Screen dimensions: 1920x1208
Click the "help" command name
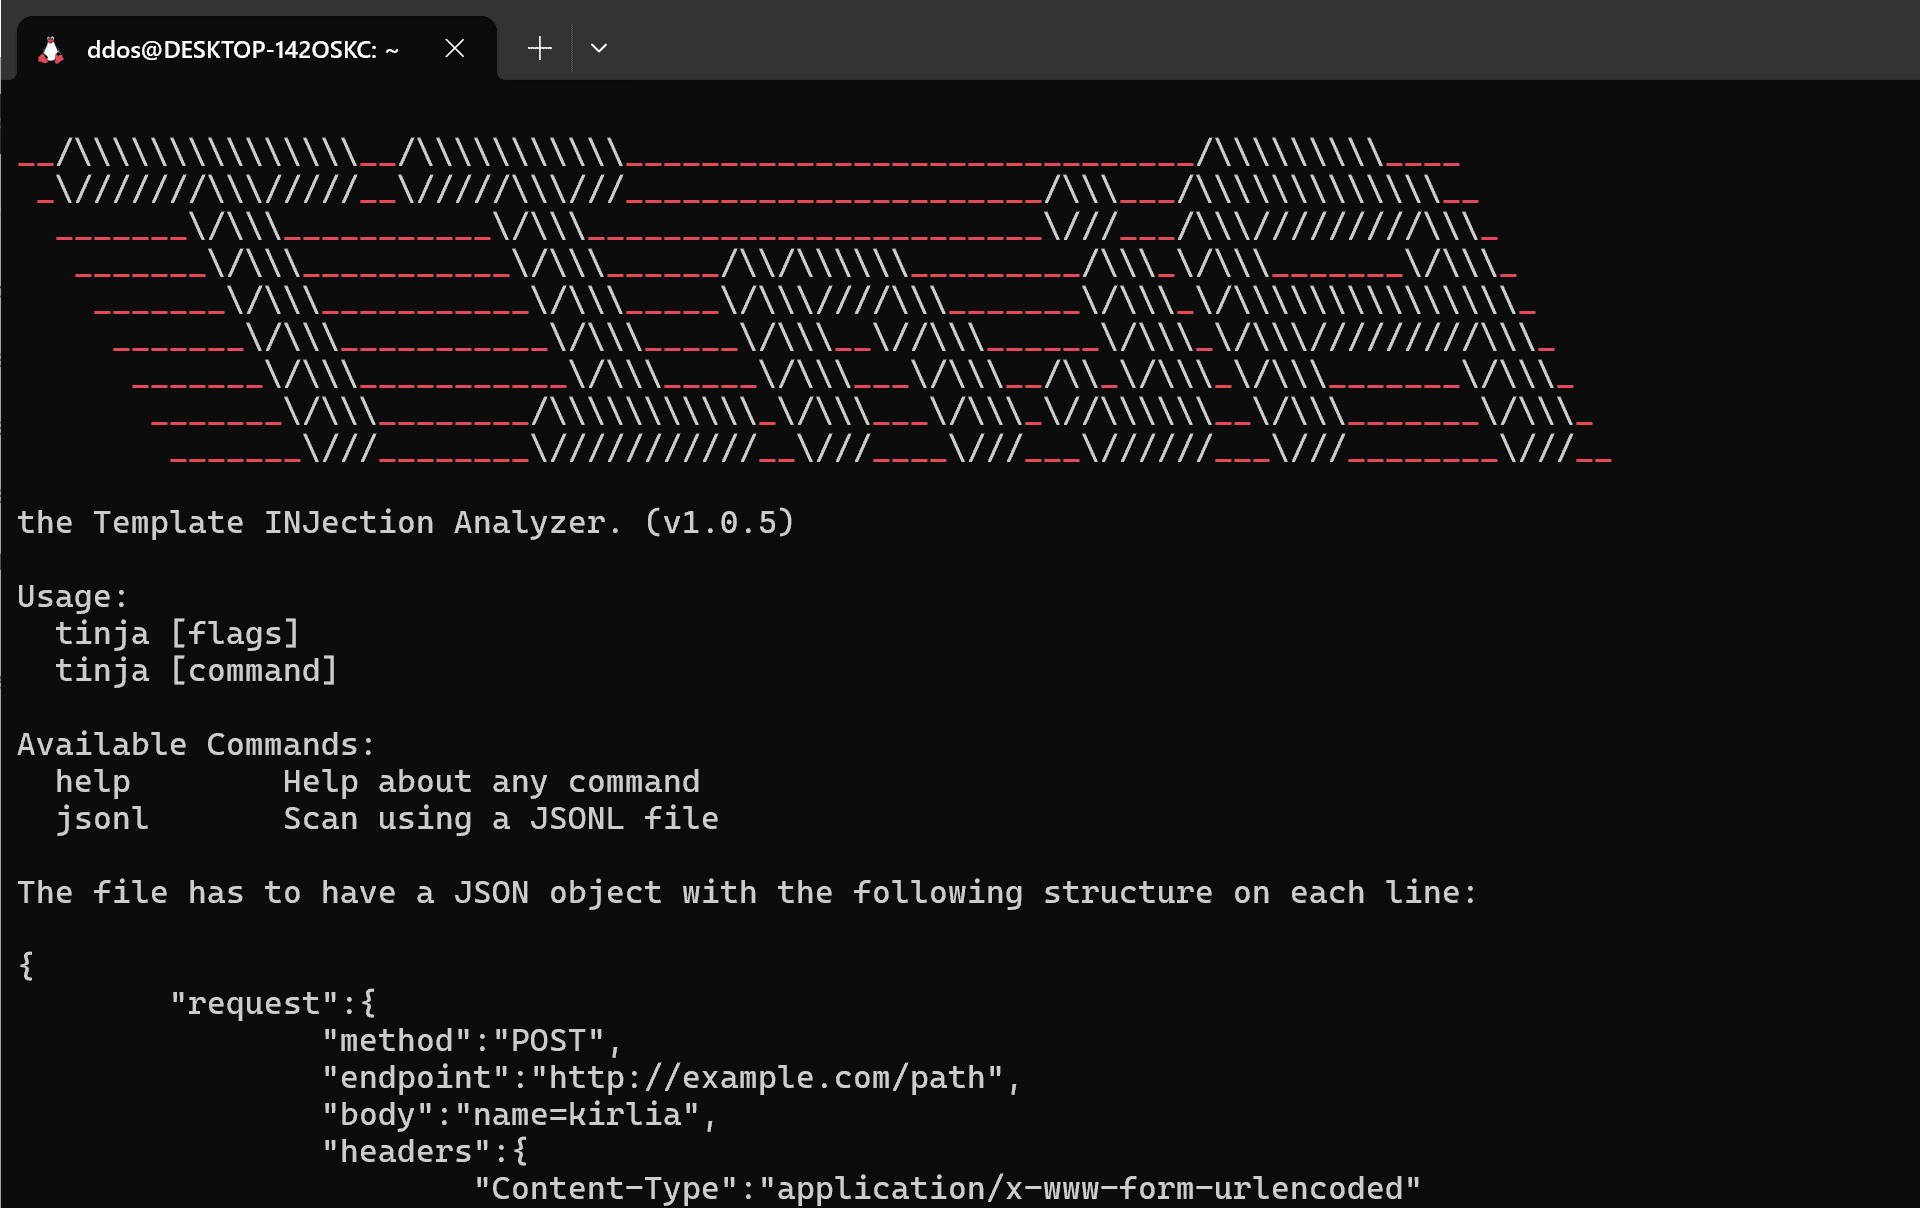[x=93, y=781]
